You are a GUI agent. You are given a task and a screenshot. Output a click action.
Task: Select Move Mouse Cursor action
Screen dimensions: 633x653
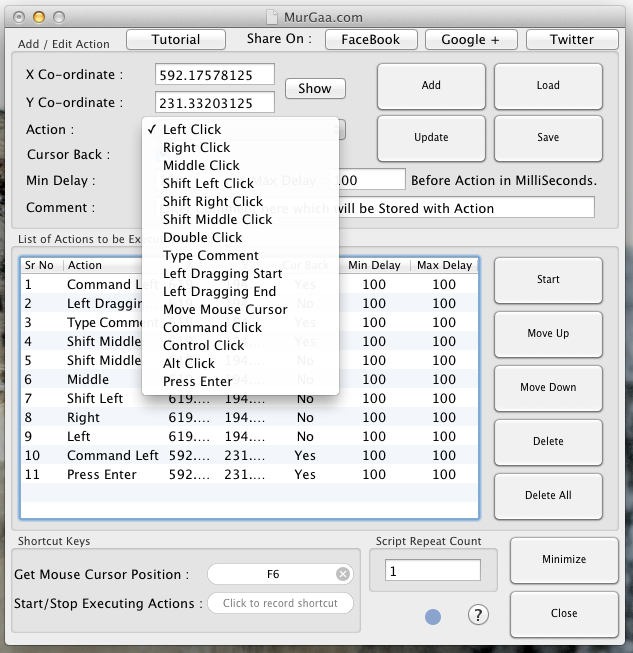coord(240,309)
